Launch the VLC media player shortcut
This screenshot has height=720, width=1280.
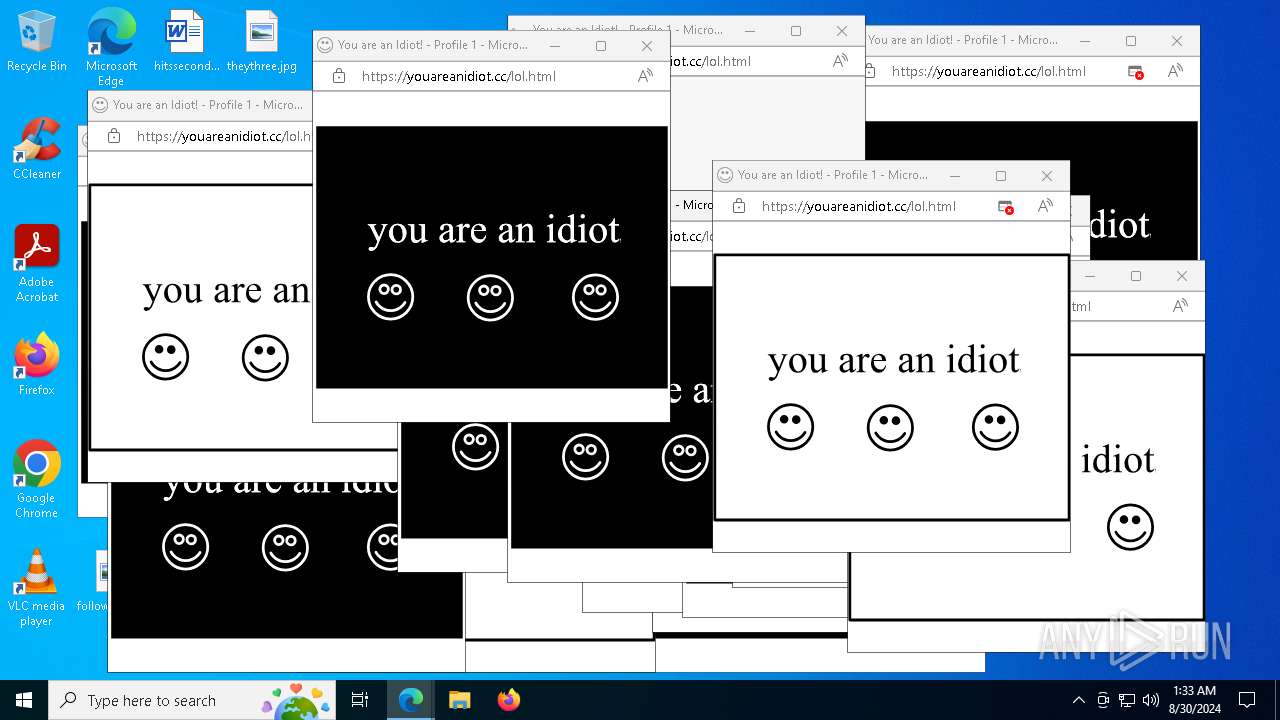(x=37, y=587)
